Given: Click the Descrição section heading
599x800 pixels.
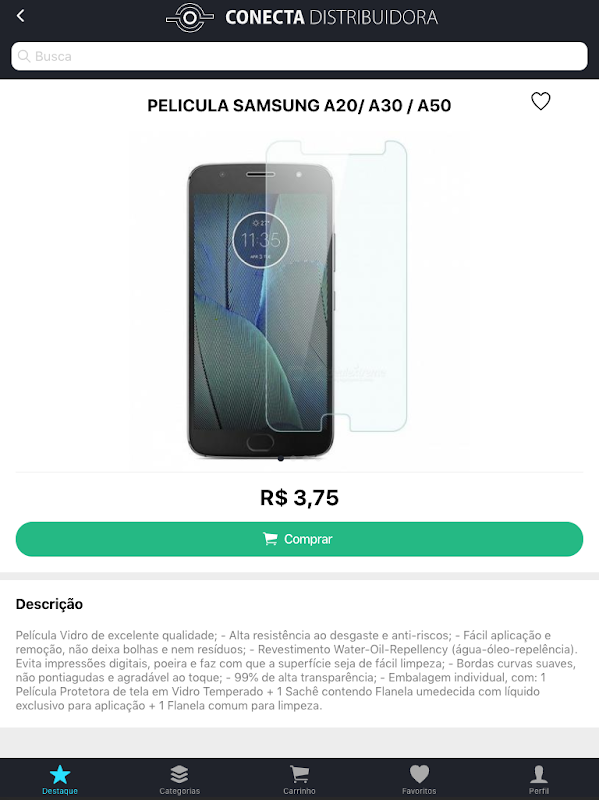Looking at the screenshot, I should pos(49,604).
